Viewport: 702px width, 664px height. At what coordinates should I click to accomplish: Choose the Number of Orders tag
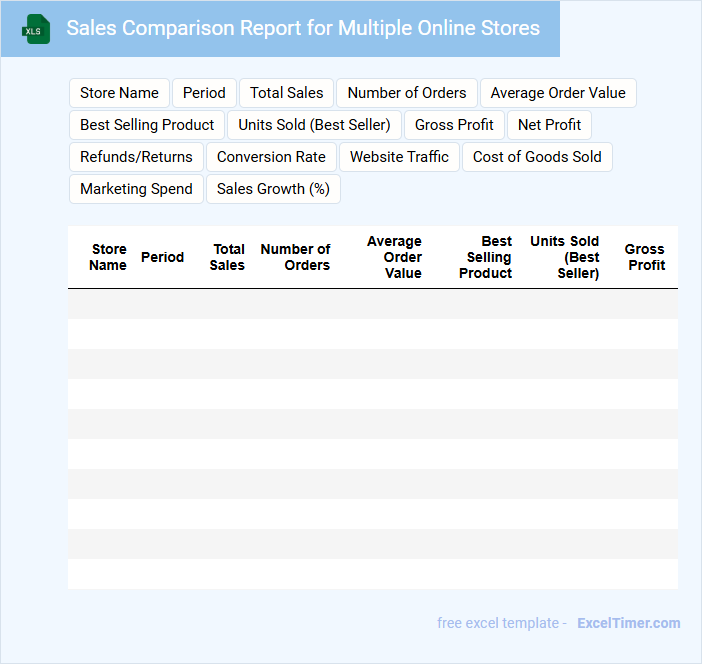pyautogui.click(x=406, y=93)
